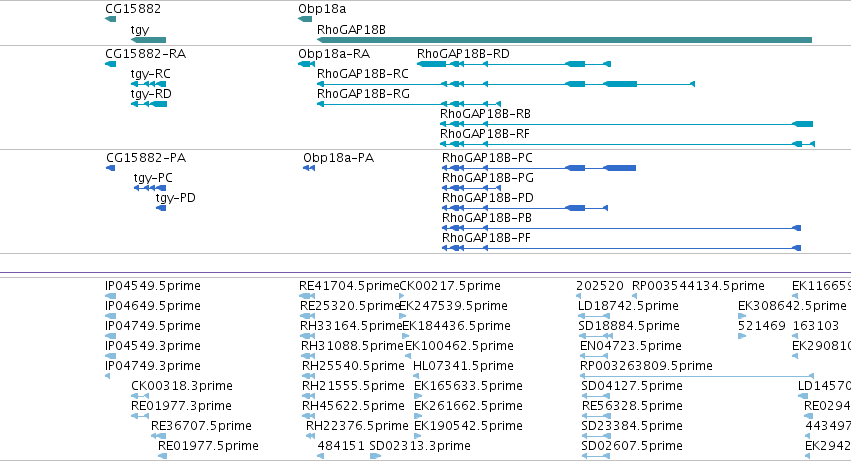Select EST RP003263809.5prime
The image size is (851, 461).
pyautogui.click(x=646, y=367)
